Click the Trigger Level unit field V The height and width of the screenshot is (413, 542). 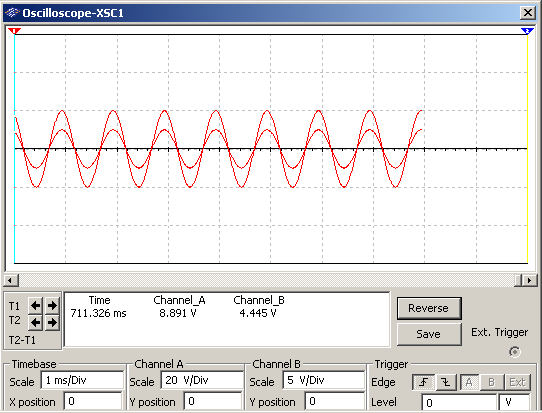(x=514, y=403)
